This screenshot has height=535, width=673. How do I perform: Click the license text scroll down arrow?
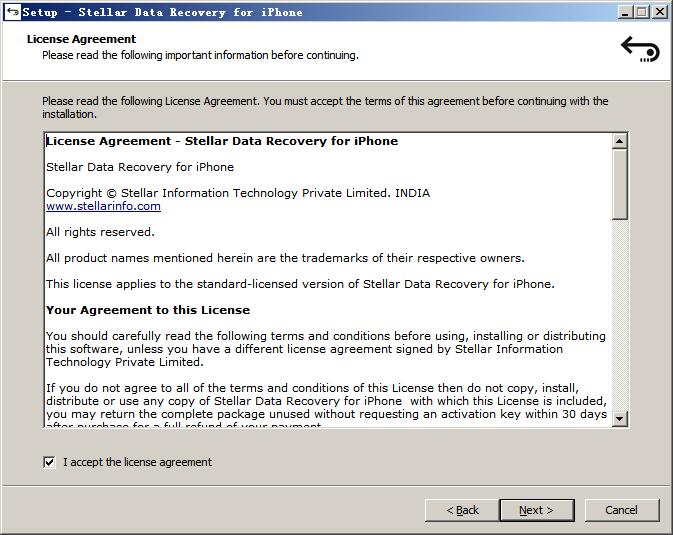(x=620, y=418)
